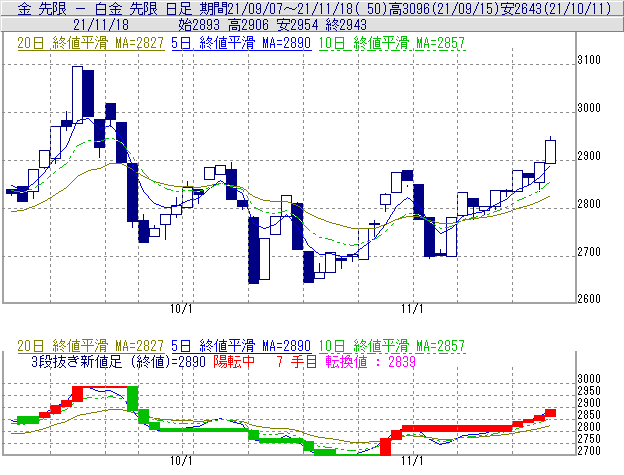Click the 11/1 date label under the lower chart
This screenshot has width=624, height=475.
[412, 461]
